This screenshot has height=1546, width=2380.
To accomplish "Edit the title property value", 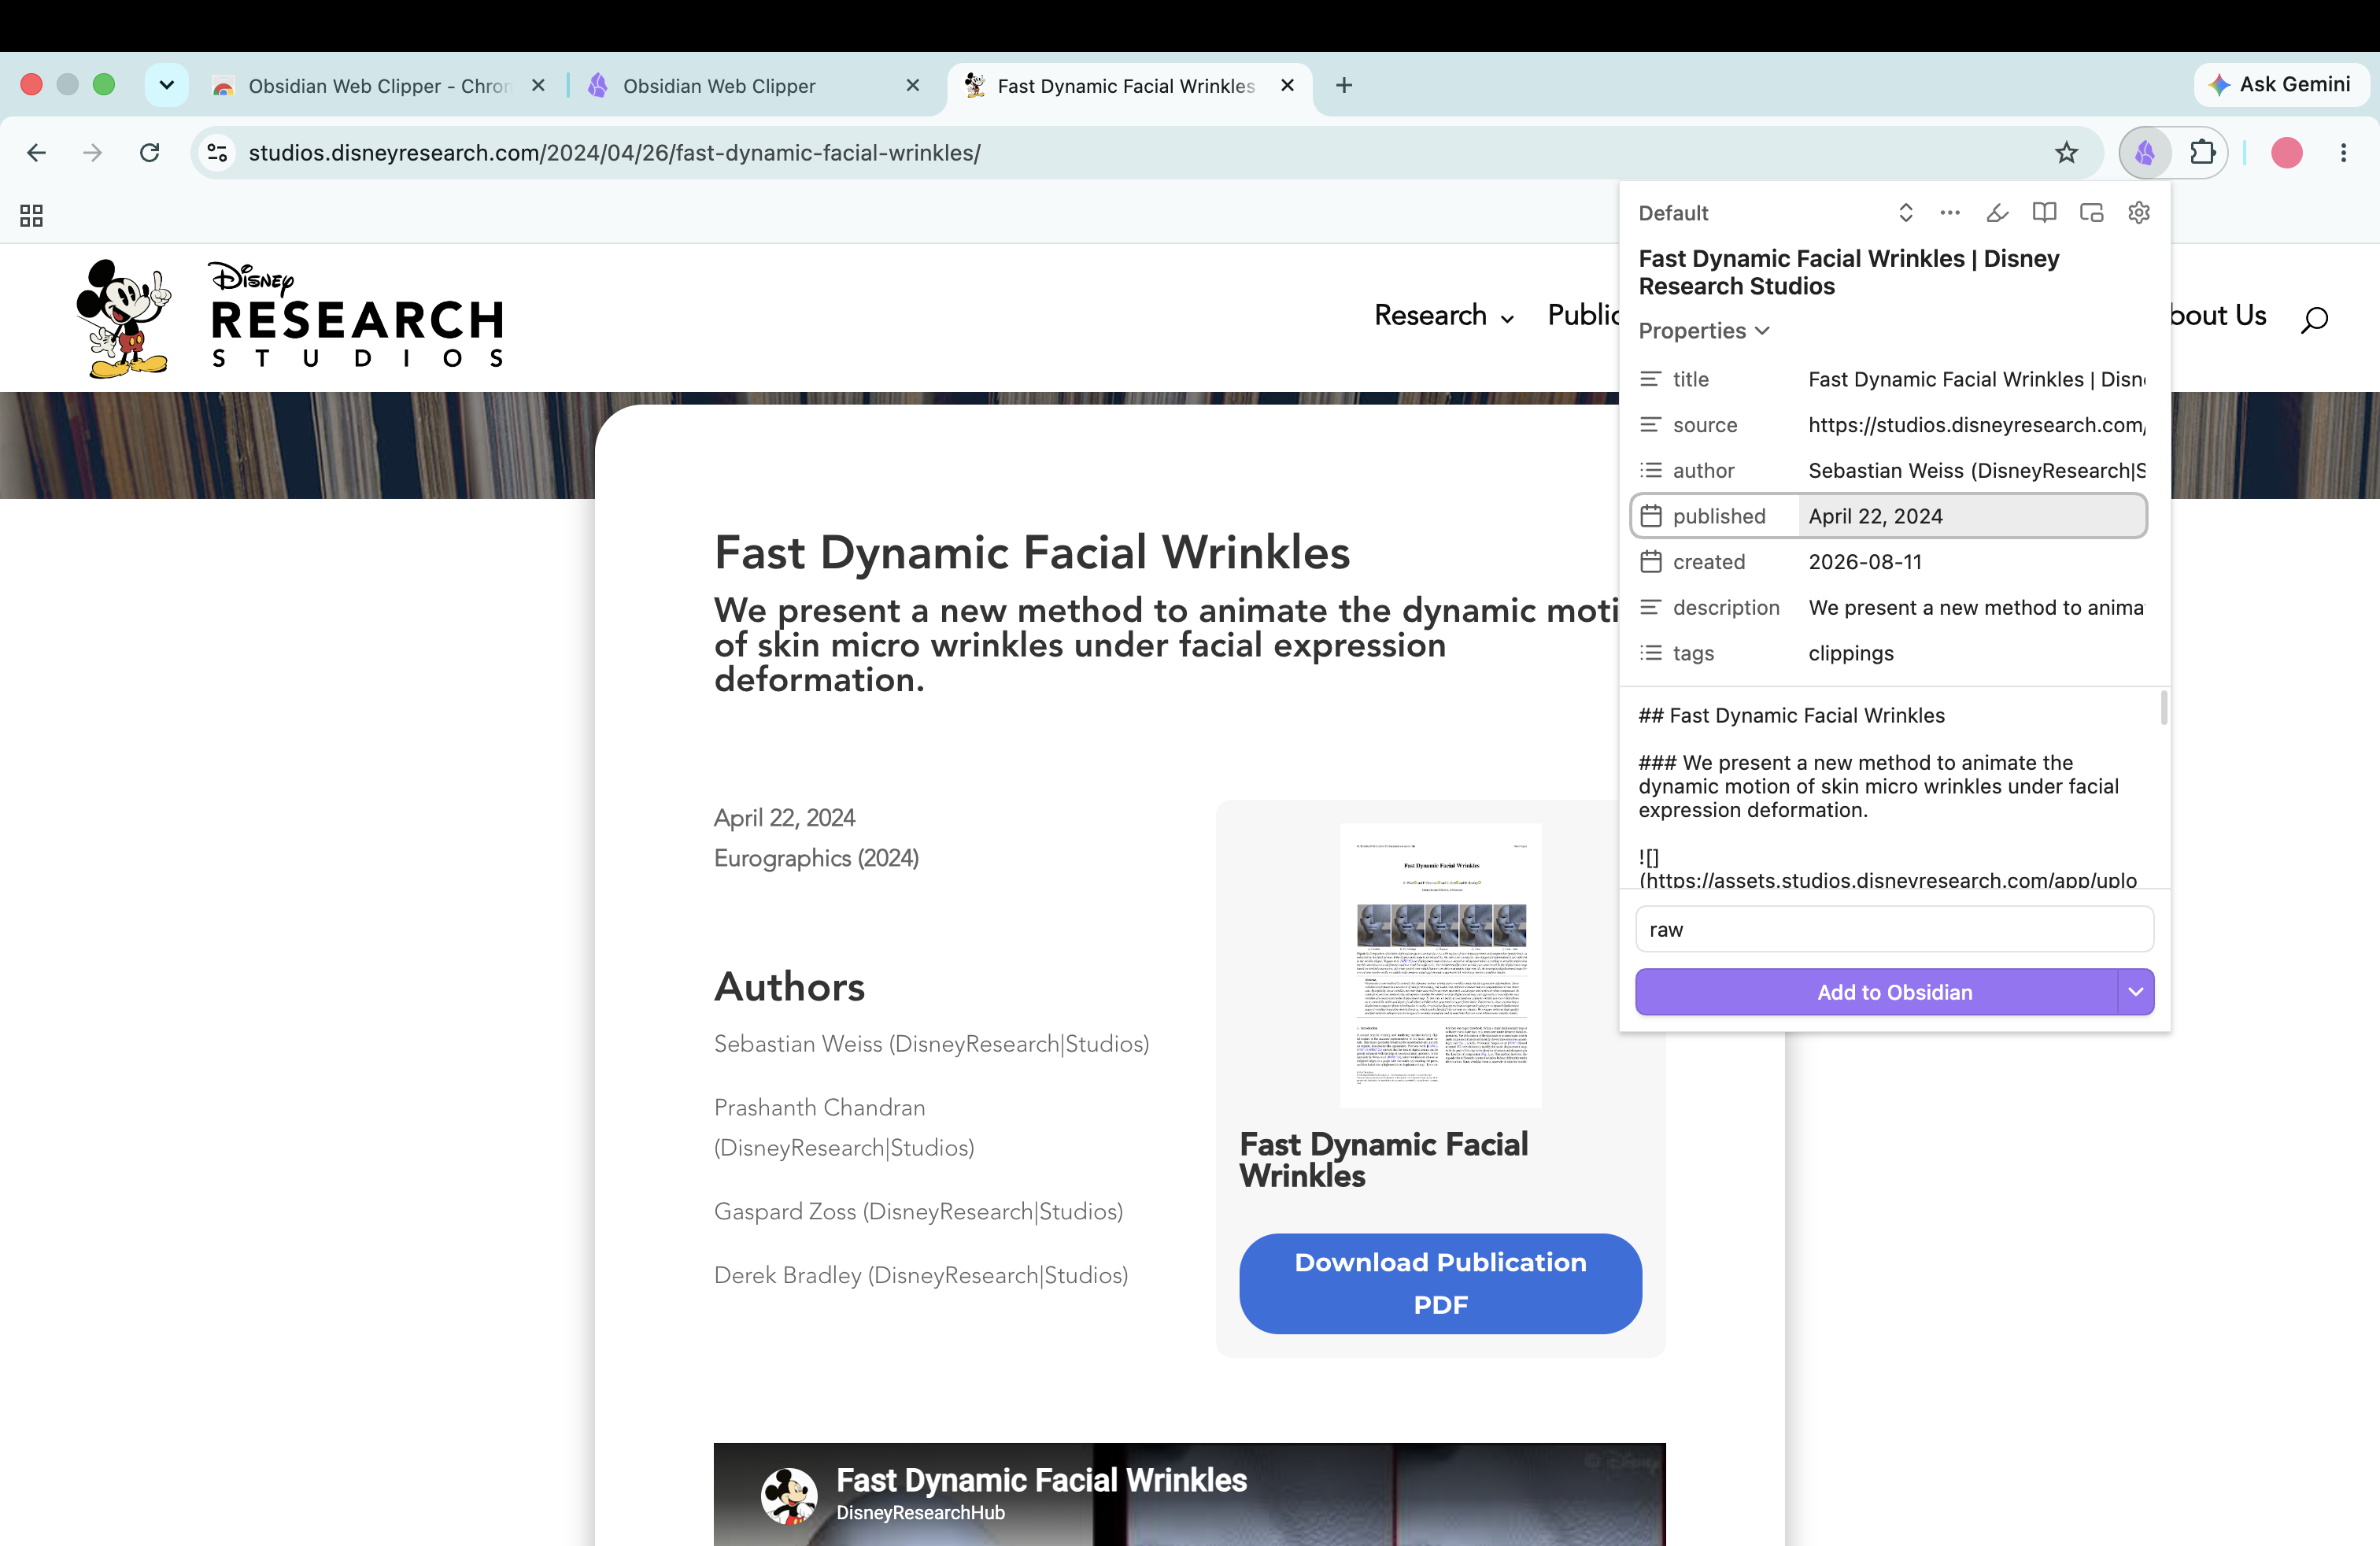I will pyautogui.click(x=1972, y=379).
